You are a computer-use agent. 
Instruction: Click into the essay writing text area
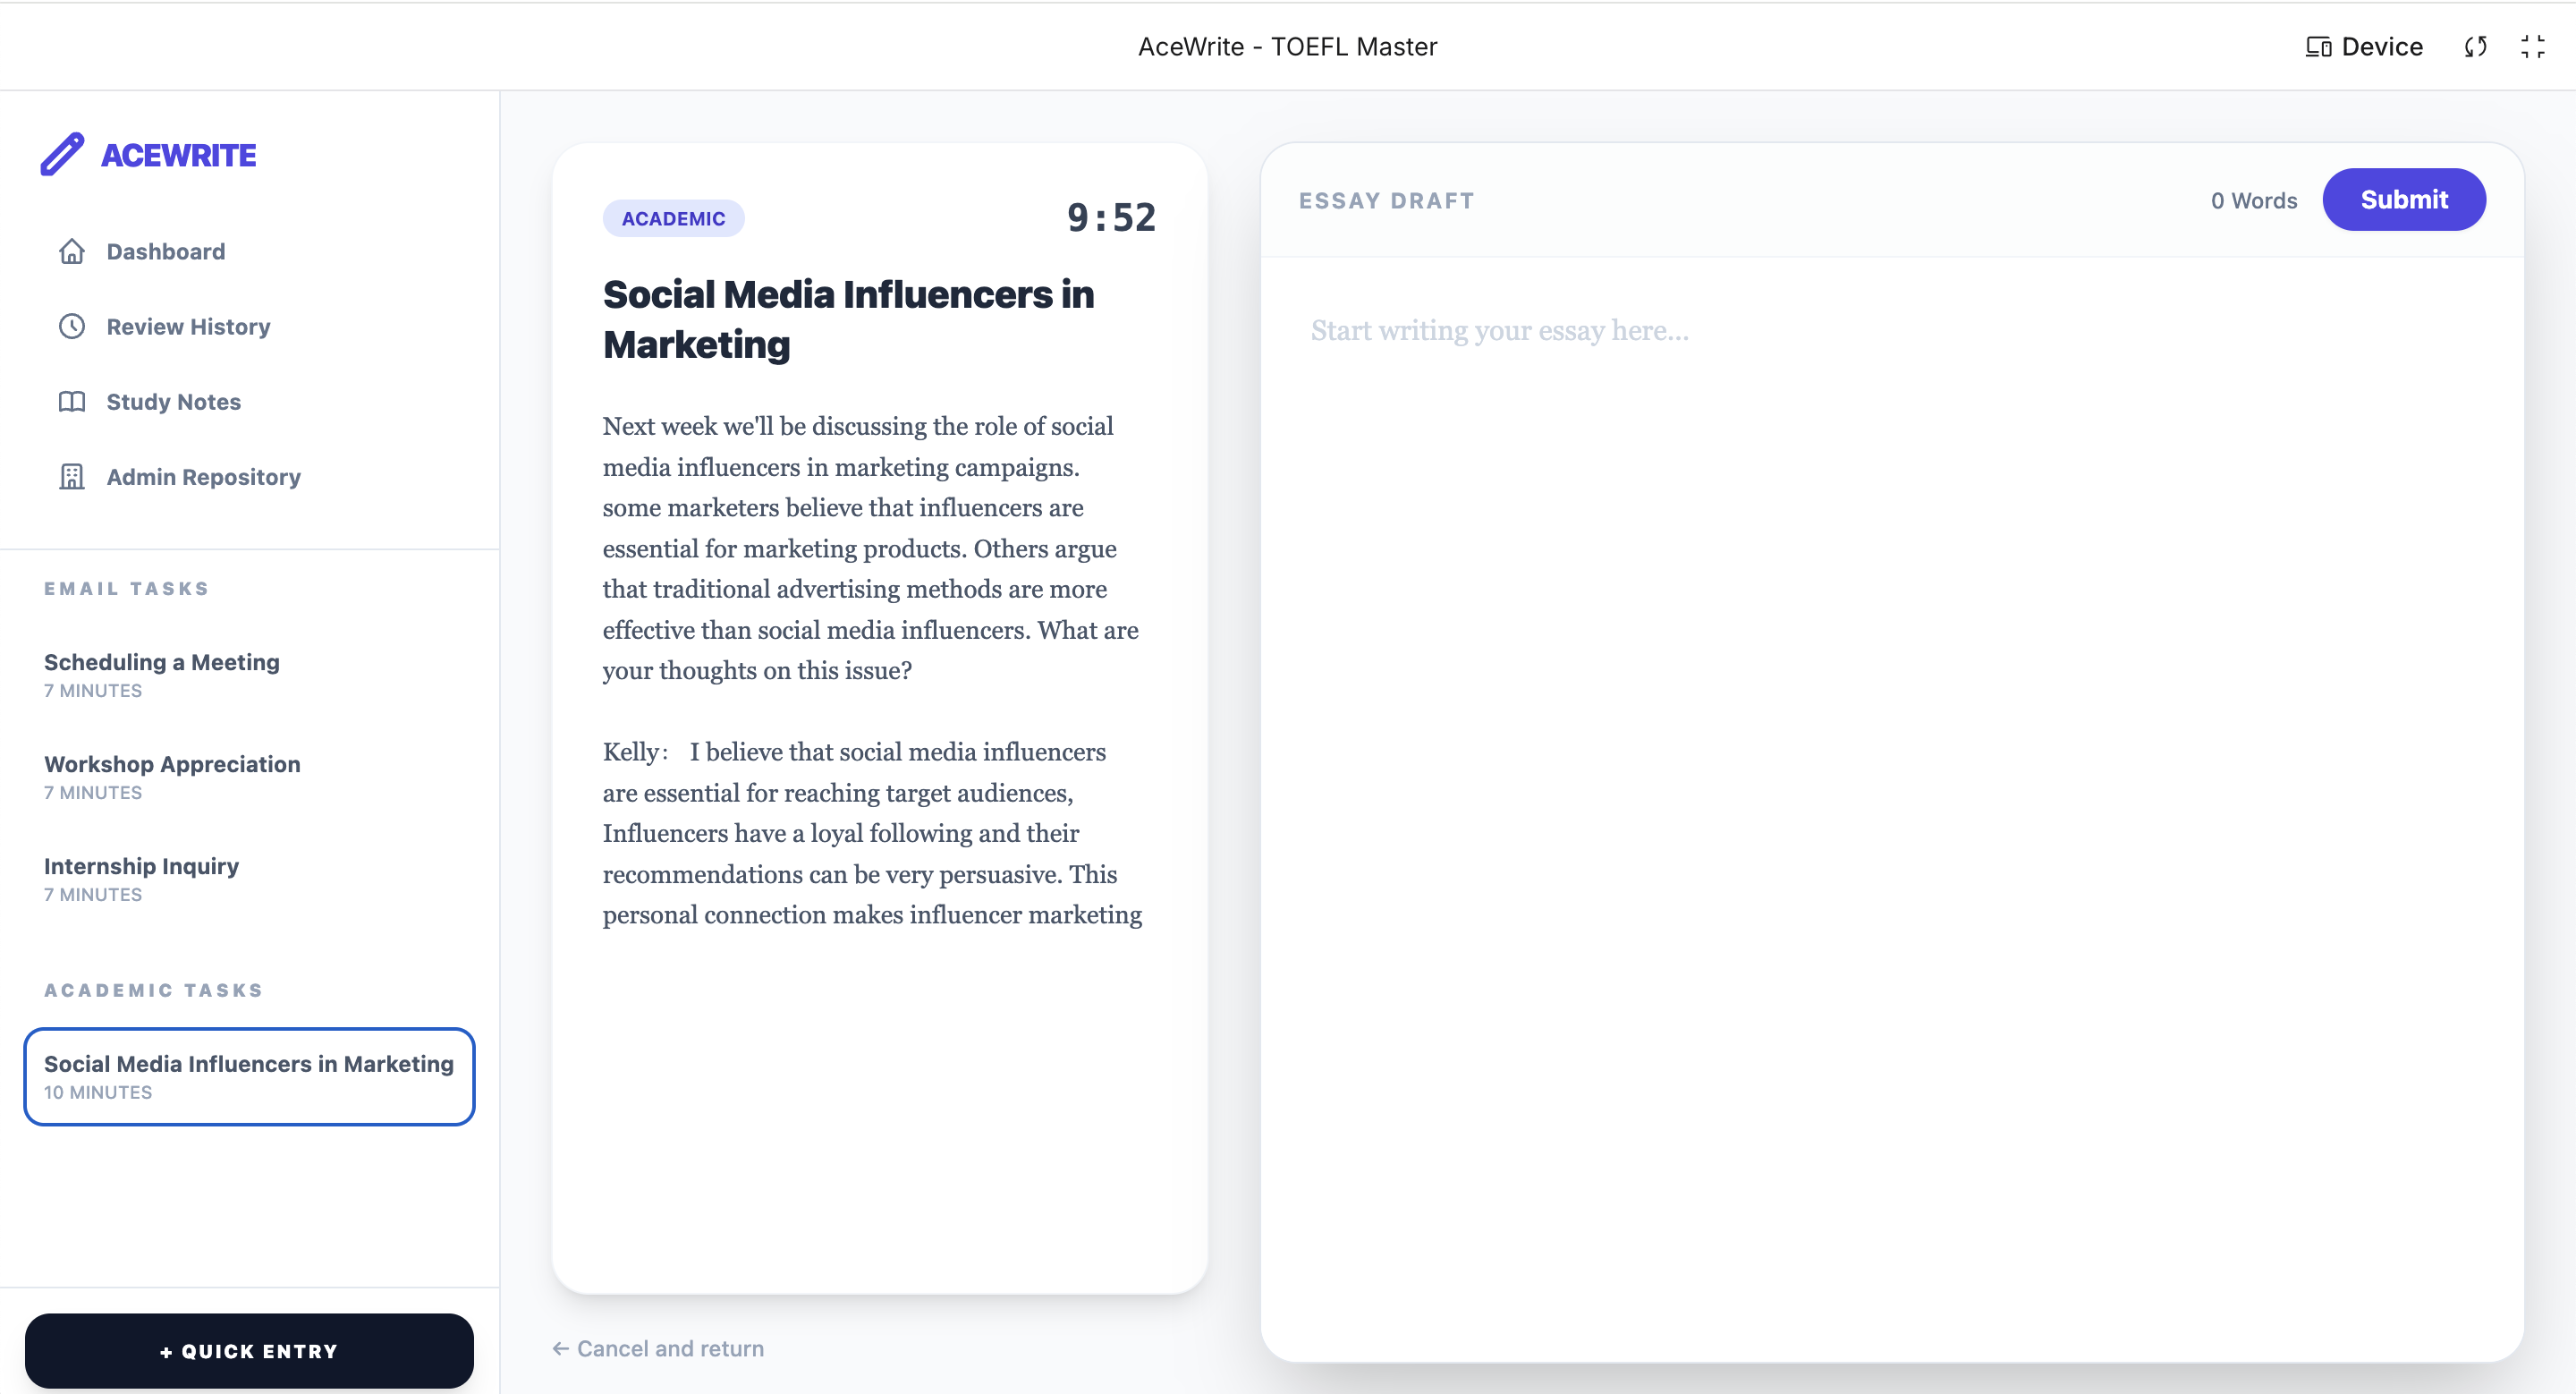1892,808
